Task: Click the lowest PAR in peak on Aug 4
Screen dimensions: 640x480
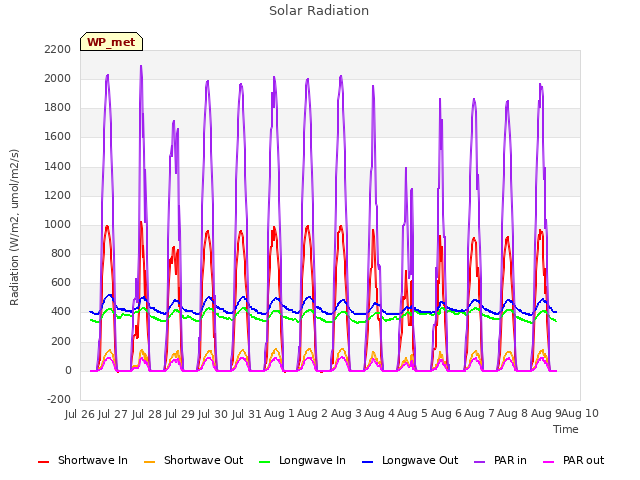Action: 406,168
